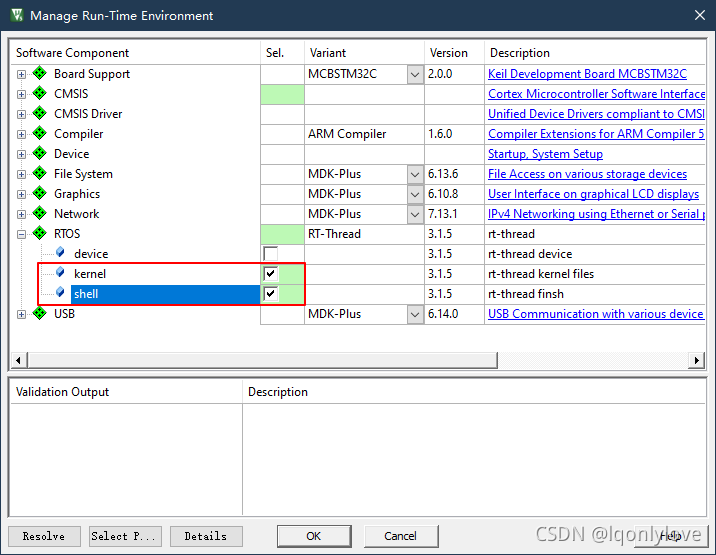Click the blue component icon beside shell
The height and width of the screenshot is (555, 716).
coord(60,293)
